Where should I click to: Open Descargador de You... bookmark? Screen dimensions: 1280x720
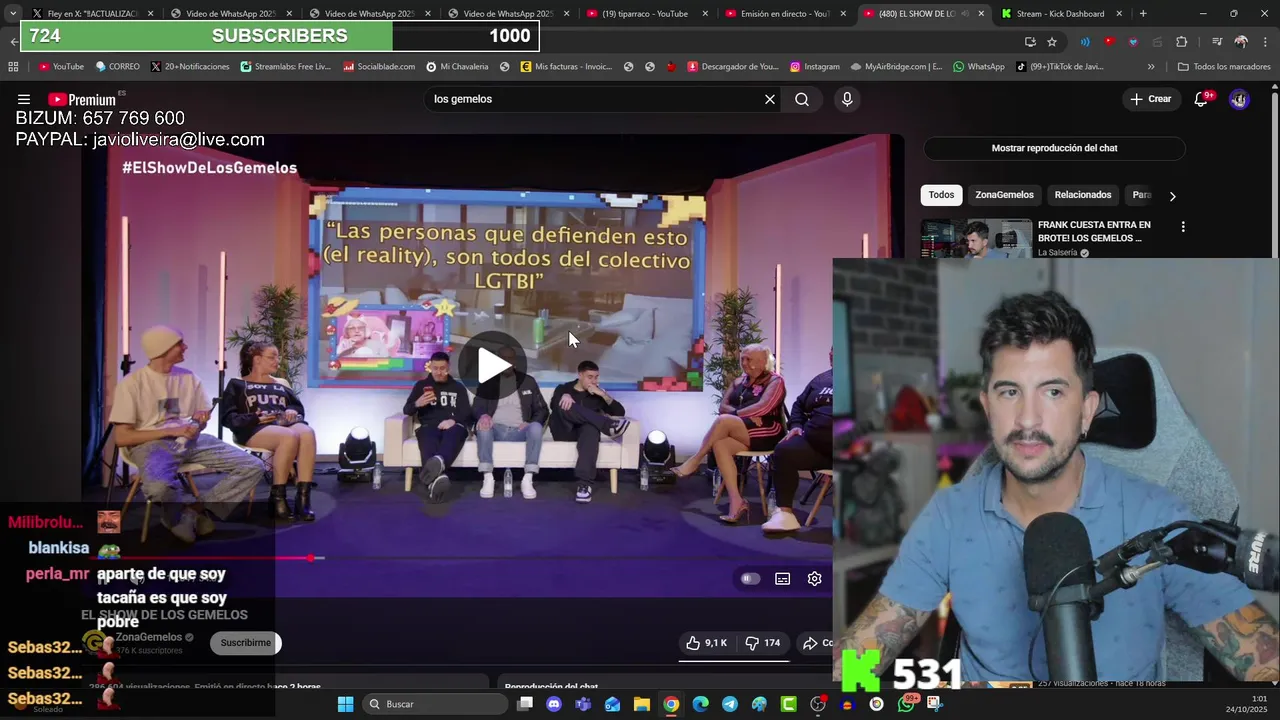(x=733, y=67)
